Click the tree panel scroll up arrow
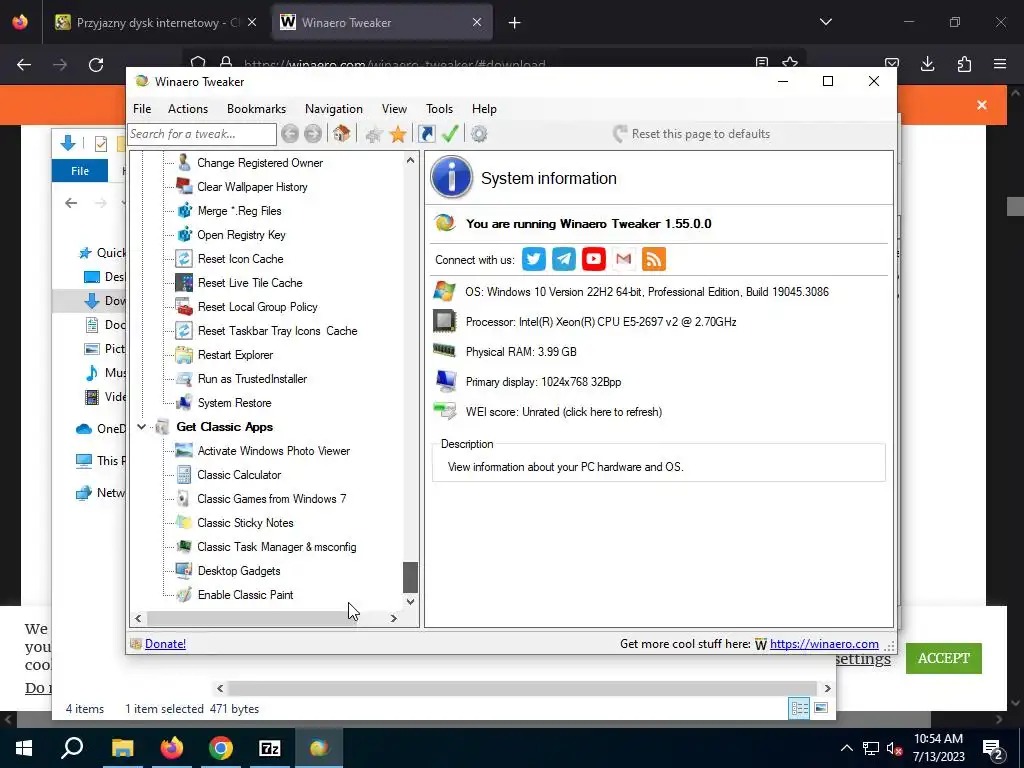Image resolution: width=1024 pixels, height=768 pixels. (410, 160)
